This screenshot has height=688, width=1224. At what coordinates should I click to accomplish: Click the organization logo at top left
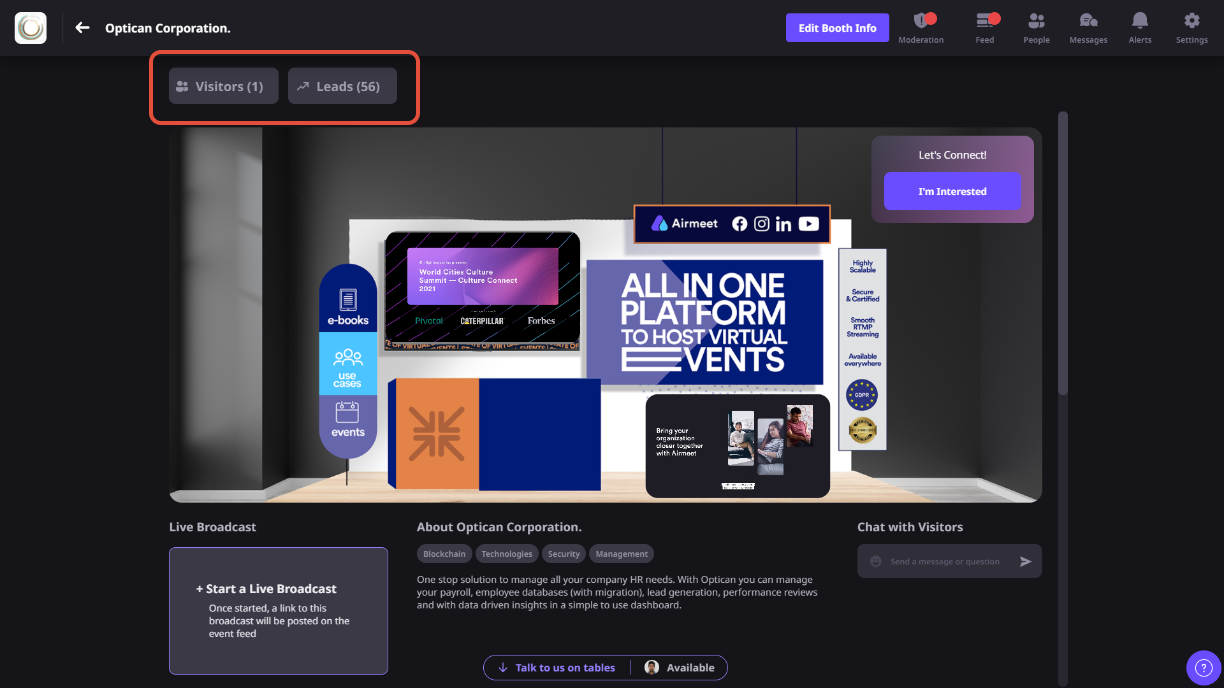[31, 28]
